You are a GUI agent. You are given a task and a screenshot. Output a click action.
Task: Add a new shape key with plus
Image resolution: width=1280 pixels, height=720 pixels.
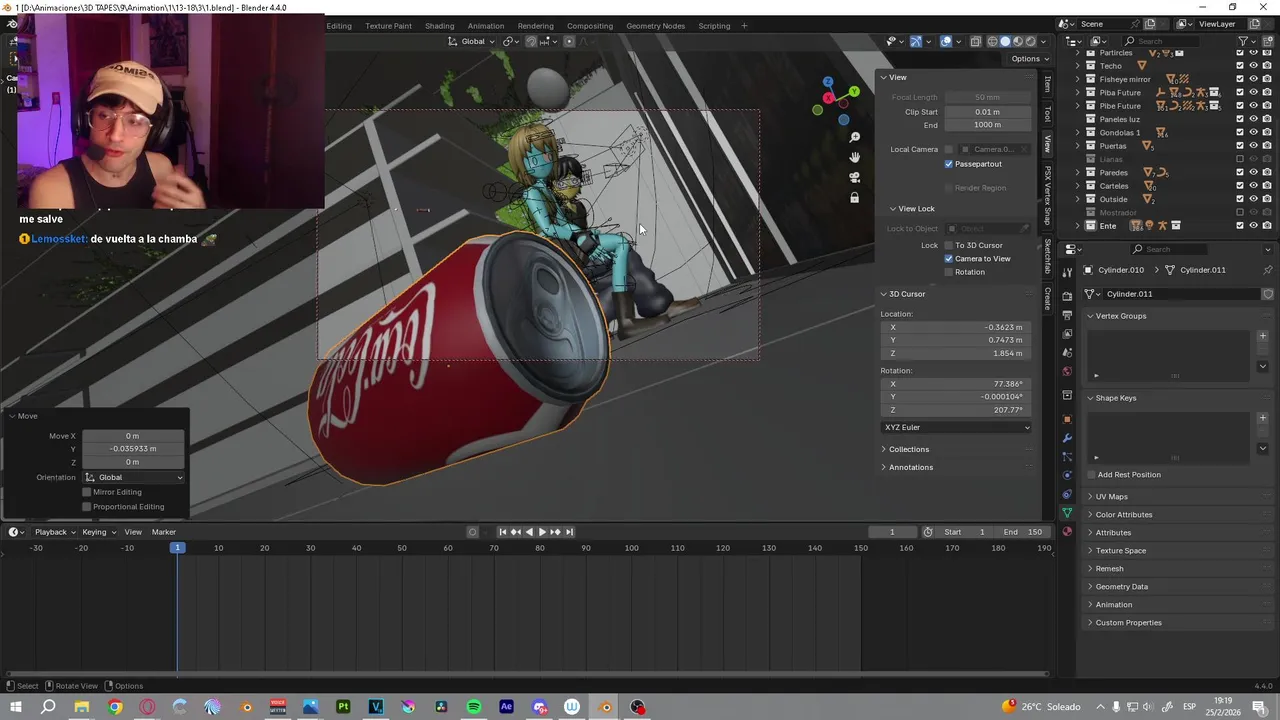point(1262,418)
